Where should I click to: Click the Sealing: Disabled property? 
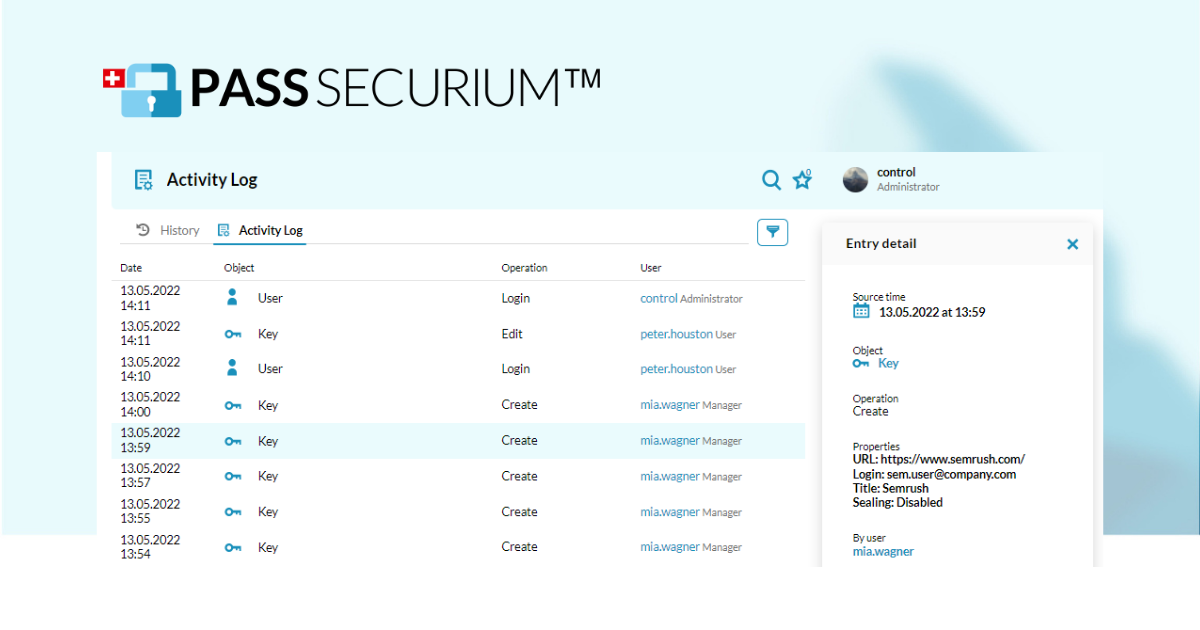tap(898, 503)
